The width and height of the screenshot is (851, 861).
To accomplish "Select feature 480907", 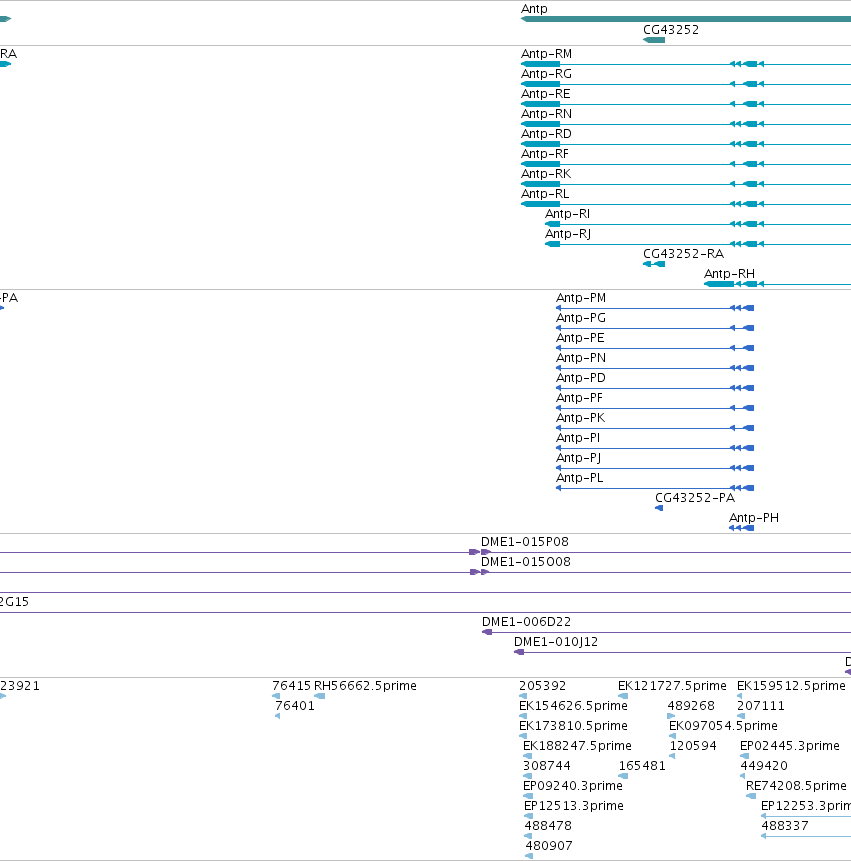I will 548,846.
